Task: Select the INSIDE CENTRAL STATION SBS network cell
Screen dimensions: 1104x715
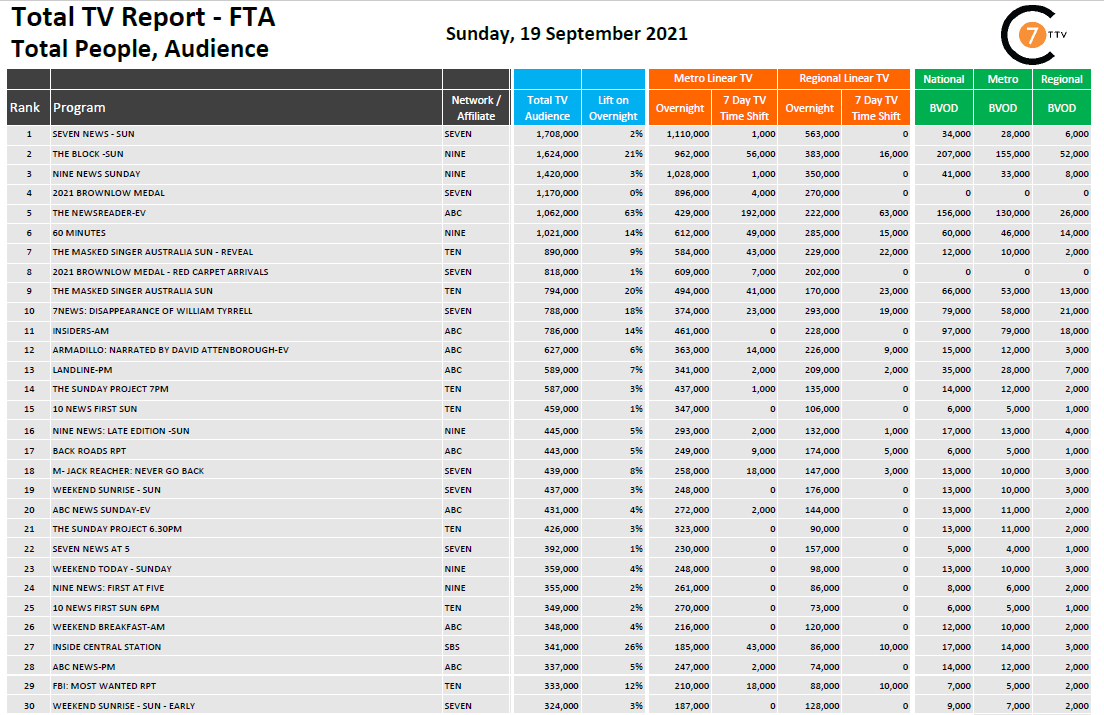Action: click(x=453, y=647)
